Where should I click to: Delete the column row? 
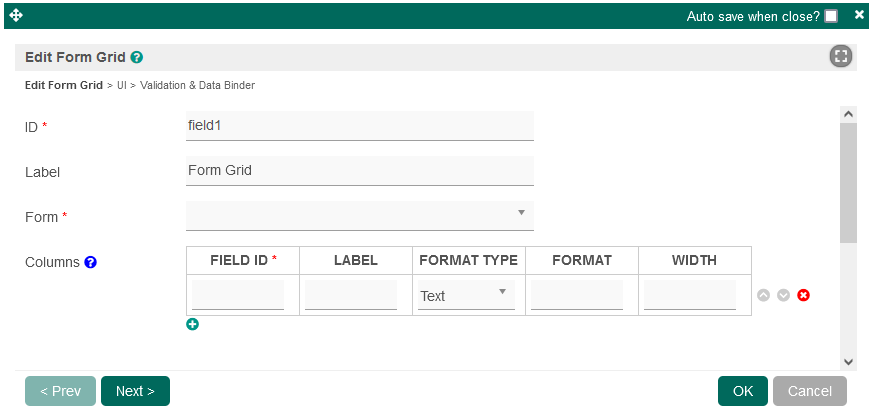[803, 296]
